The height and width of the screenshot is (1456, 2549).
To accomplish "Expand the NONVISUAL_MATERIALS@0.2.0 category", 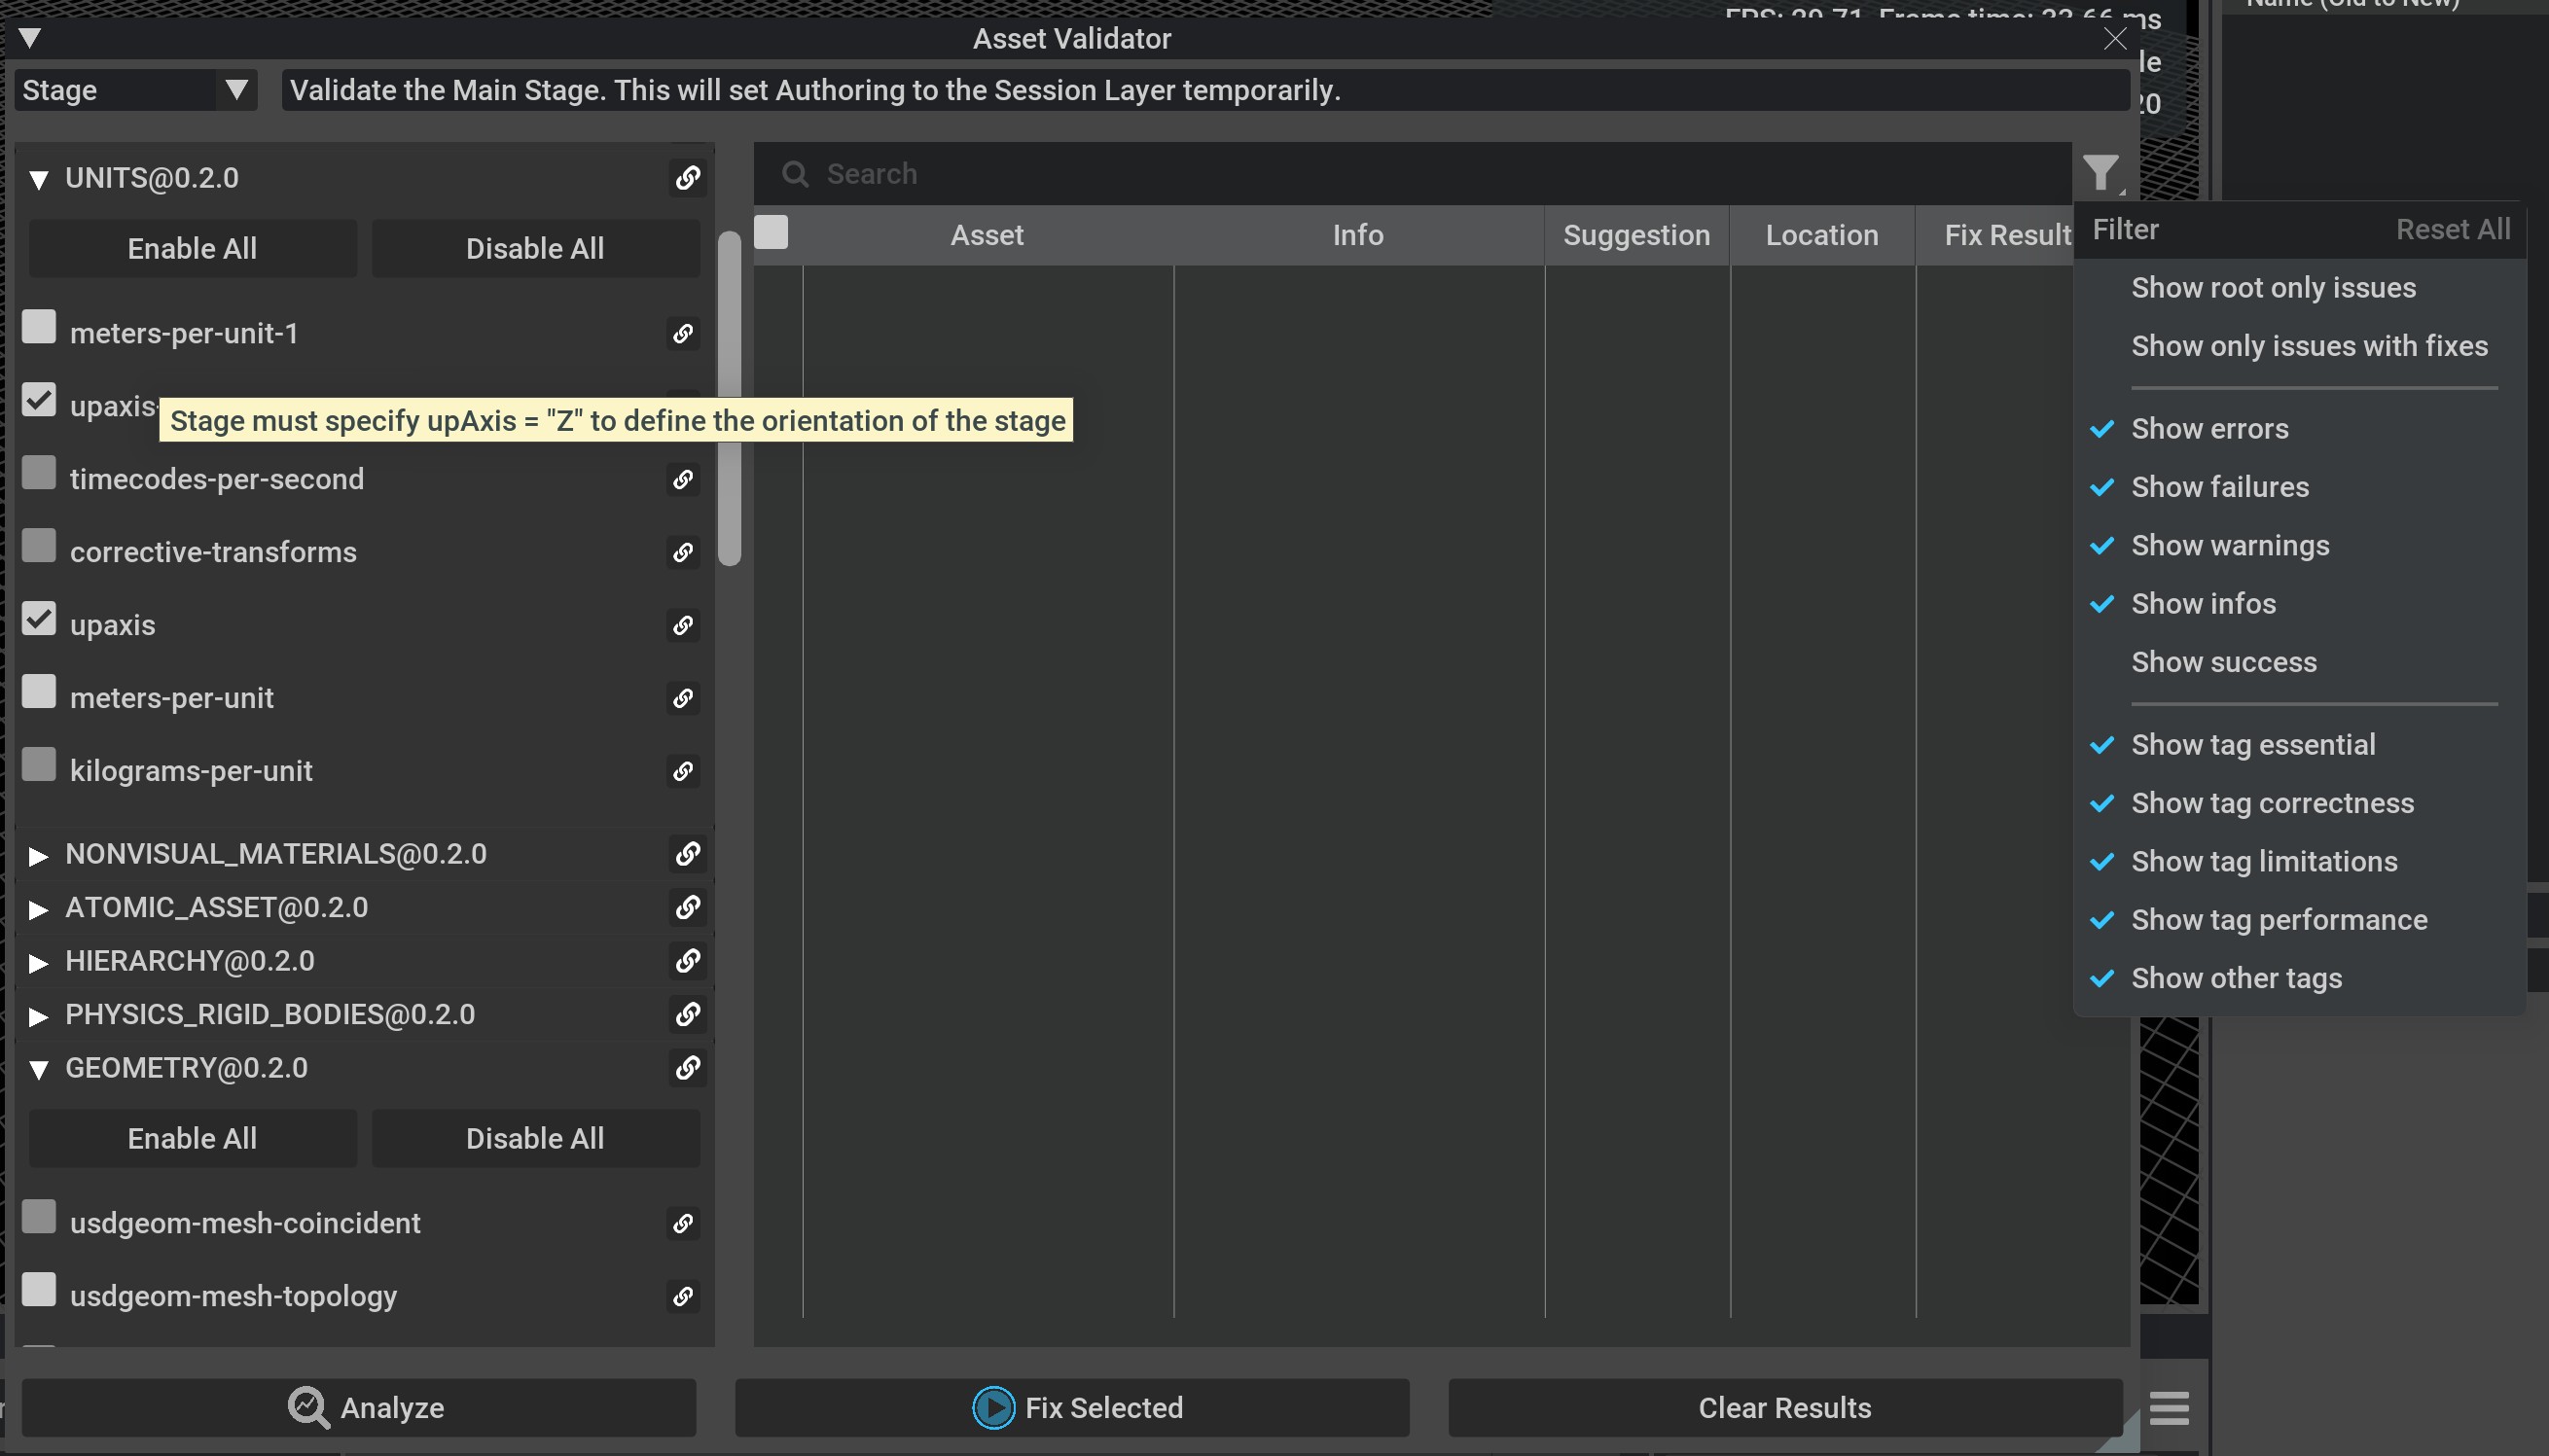I will point(38,855).
